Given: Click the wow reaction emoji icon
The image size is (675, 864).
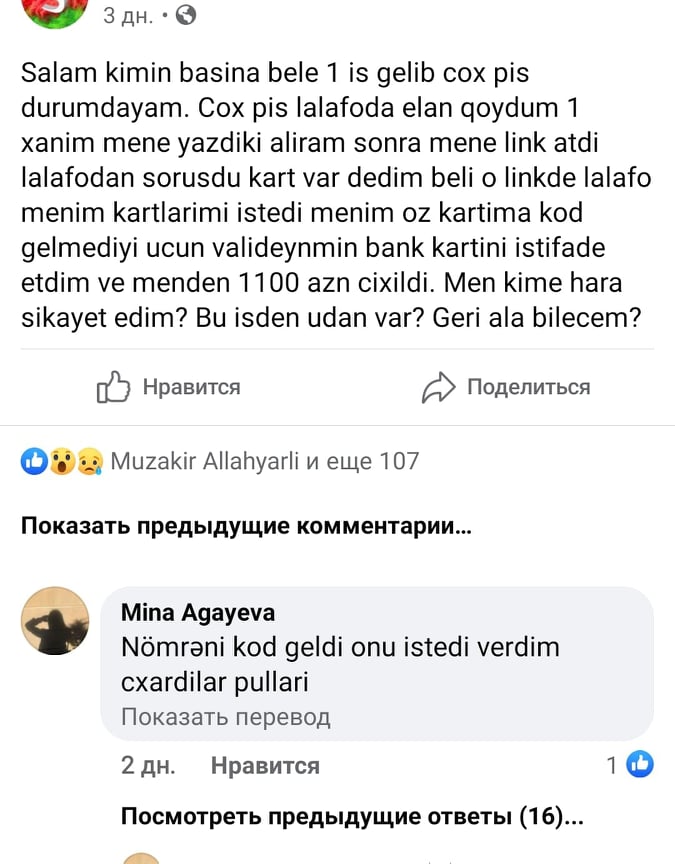Looking at the screenshot, I should [x=62, y=462].
